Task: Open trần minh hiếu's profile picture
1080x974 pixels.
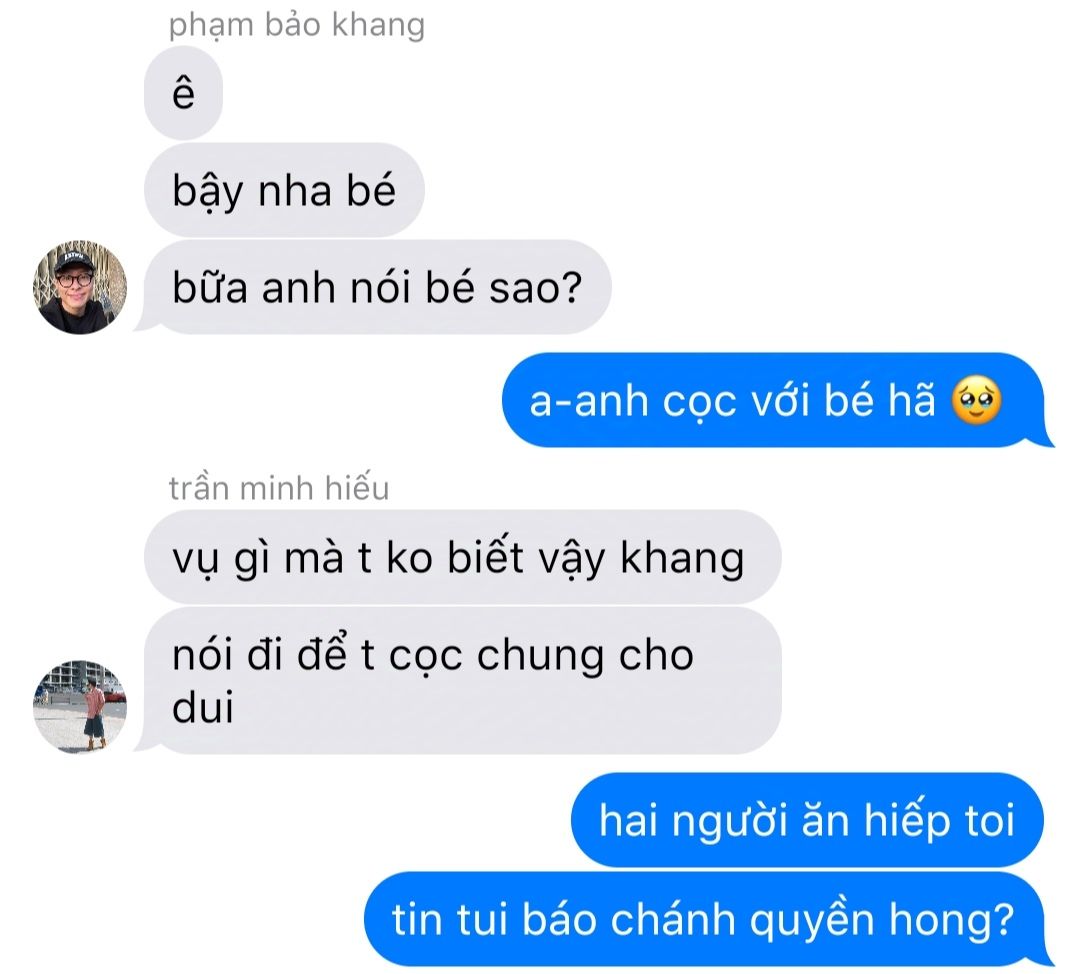Action: pos(80,706)
